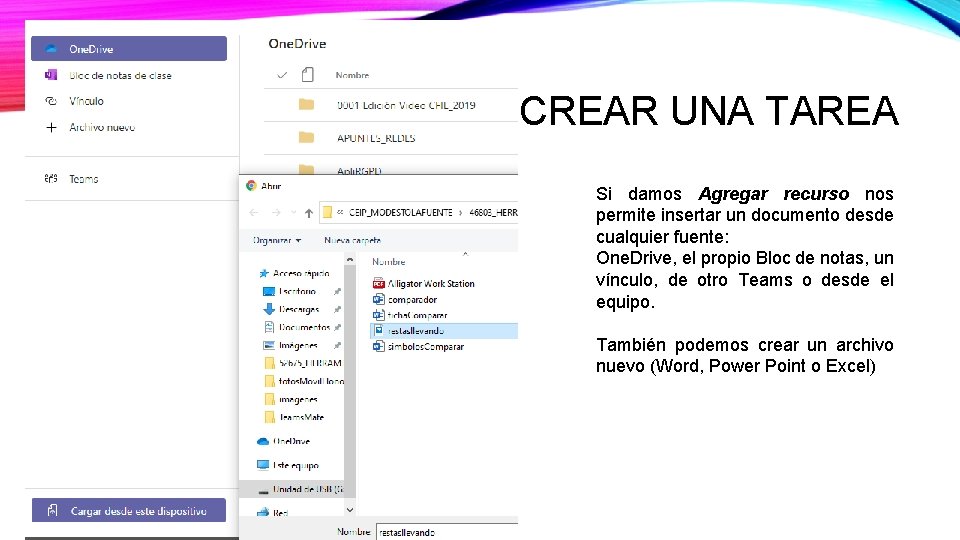
Task: Select Red network in navigation tree
Action: 280,513
